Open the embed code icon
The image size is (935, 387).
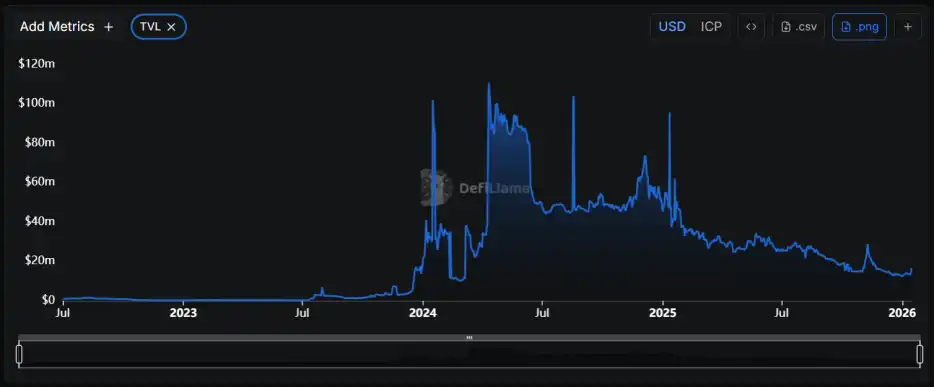751,27
